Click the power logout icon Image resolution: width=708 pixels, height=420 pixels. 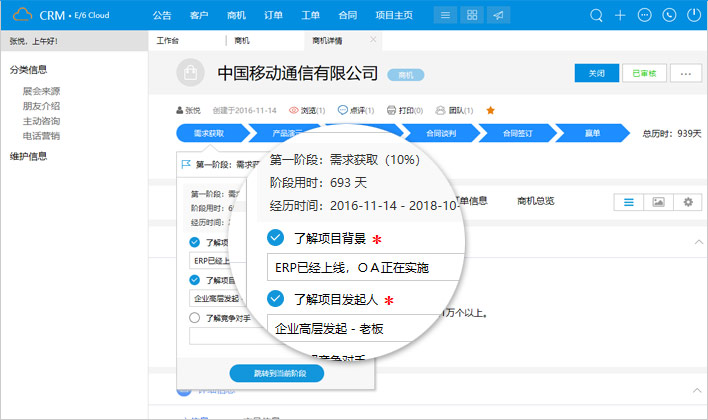(x=692, y=16)
